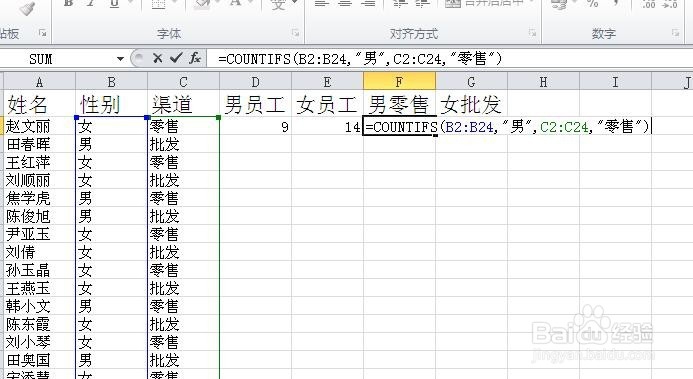Select the name cell 田春晖
The height and width of the screenshot is (379, 693).
tap(39, 144)
